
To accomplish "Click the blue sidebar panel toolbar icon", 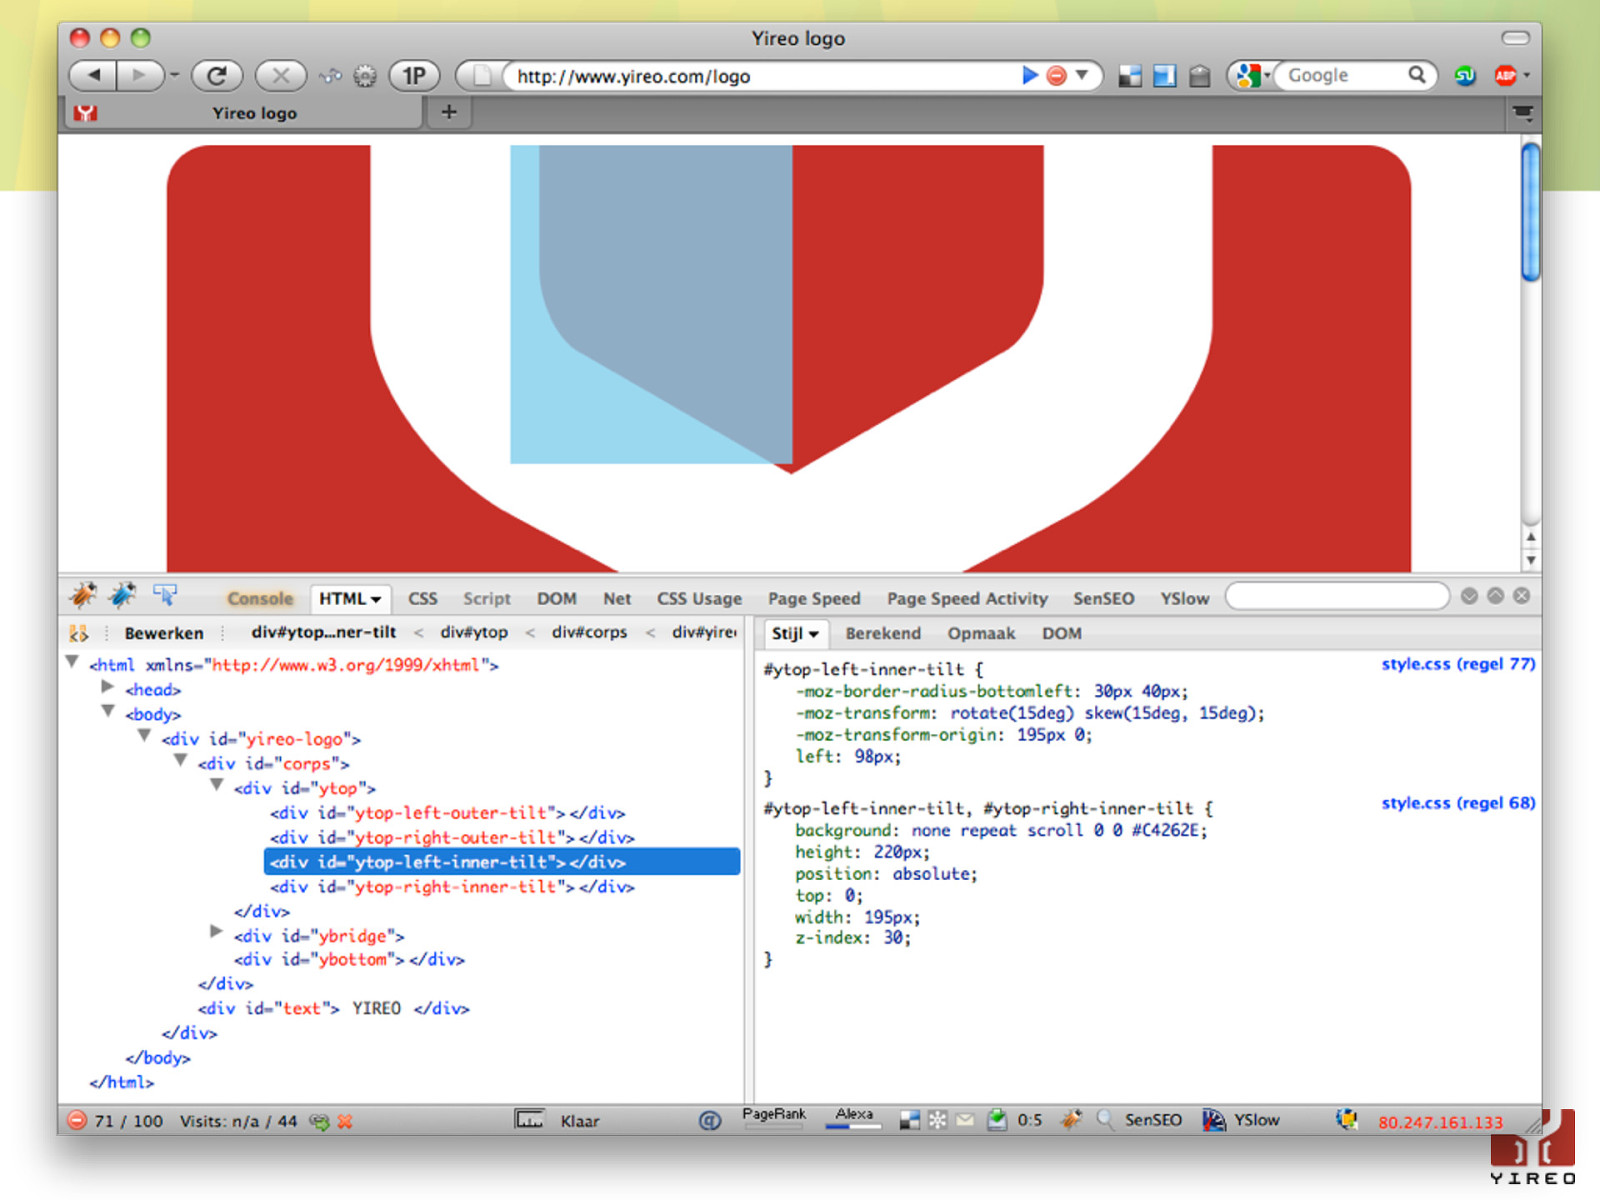I will click(1165, 76).
